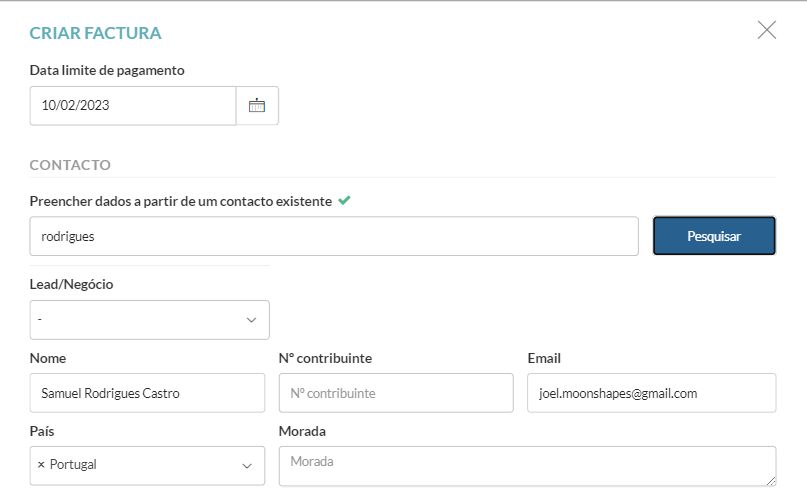Click the Email label

[544, 358]
